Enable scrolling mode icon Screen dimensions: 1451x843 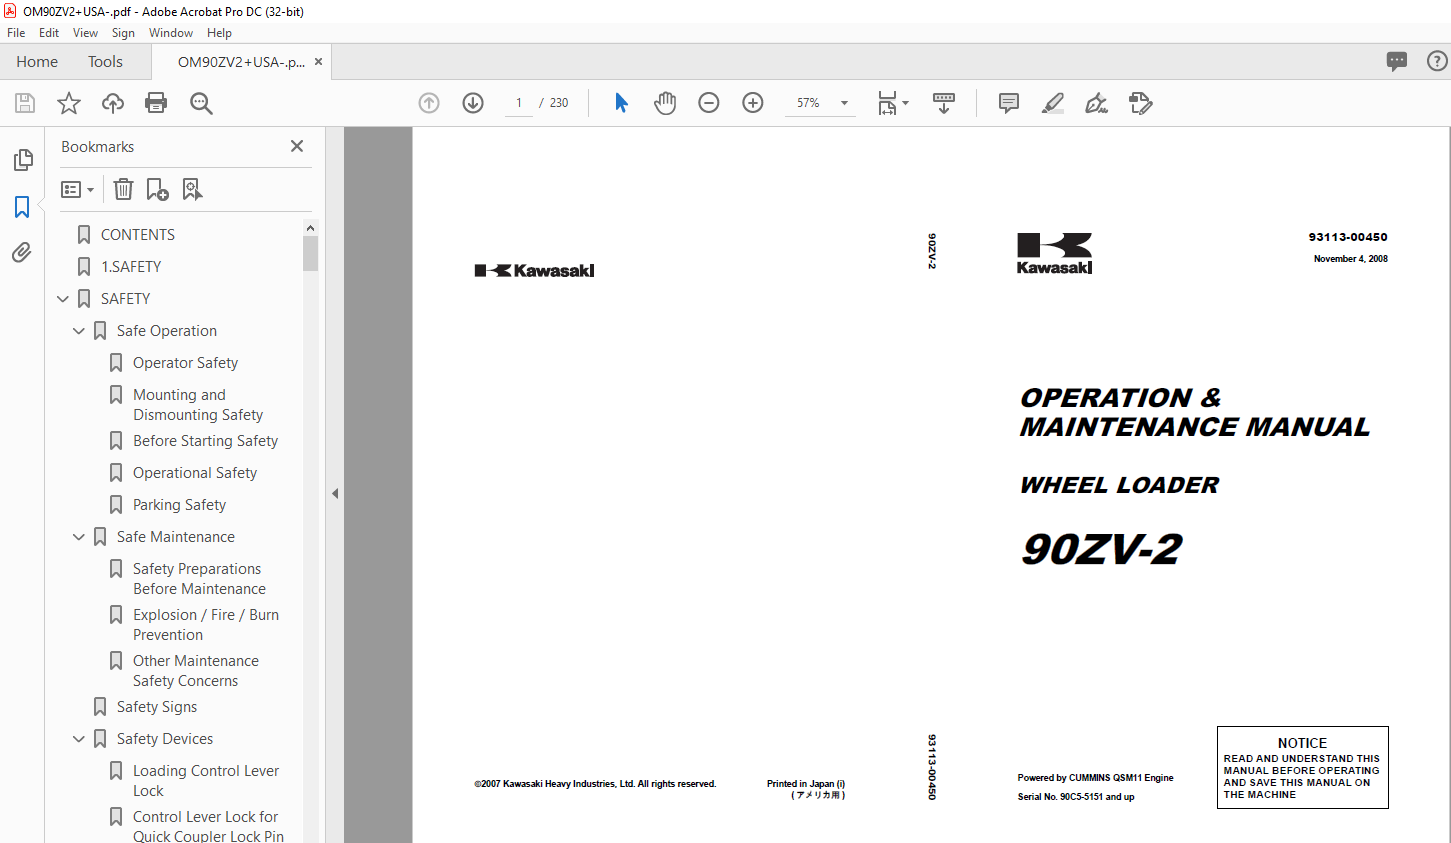click(944, 103)
